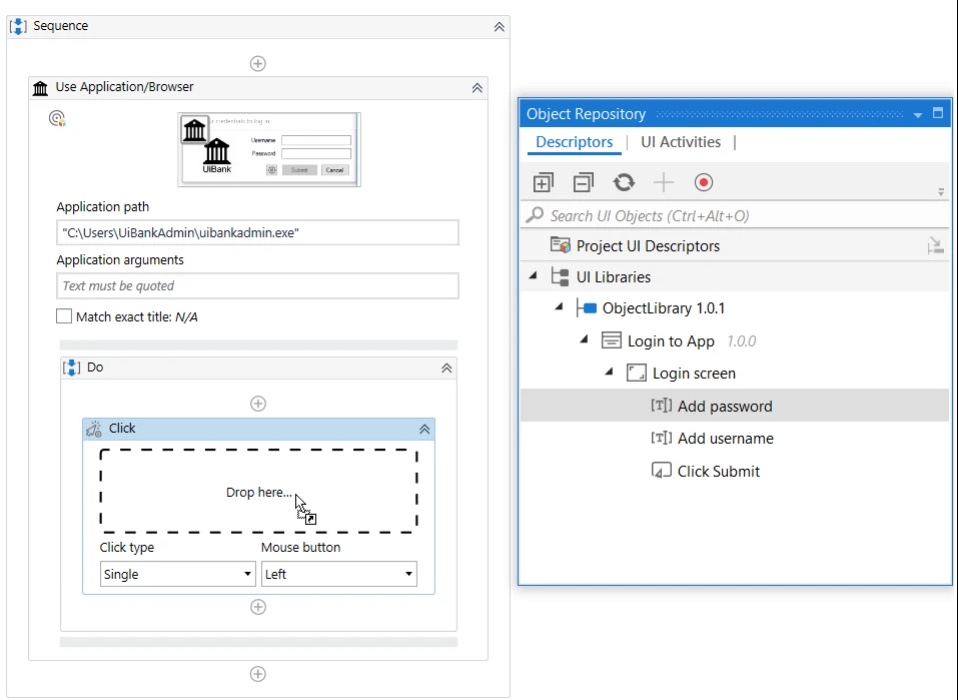Screen dimensions: 958x700
Task: Click the UI Libraries tree icon
Action: pyautogui.click(x=560, y=277)
